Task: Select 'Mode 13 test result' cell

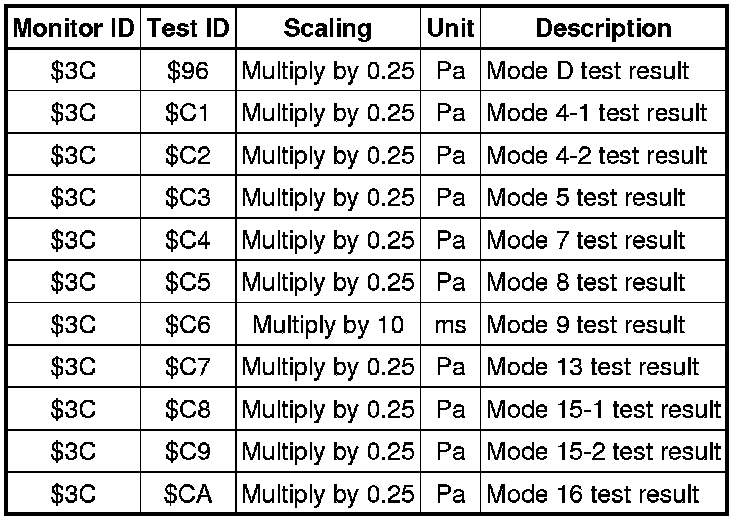Action: pyautogui.click(x=592, y=367)
